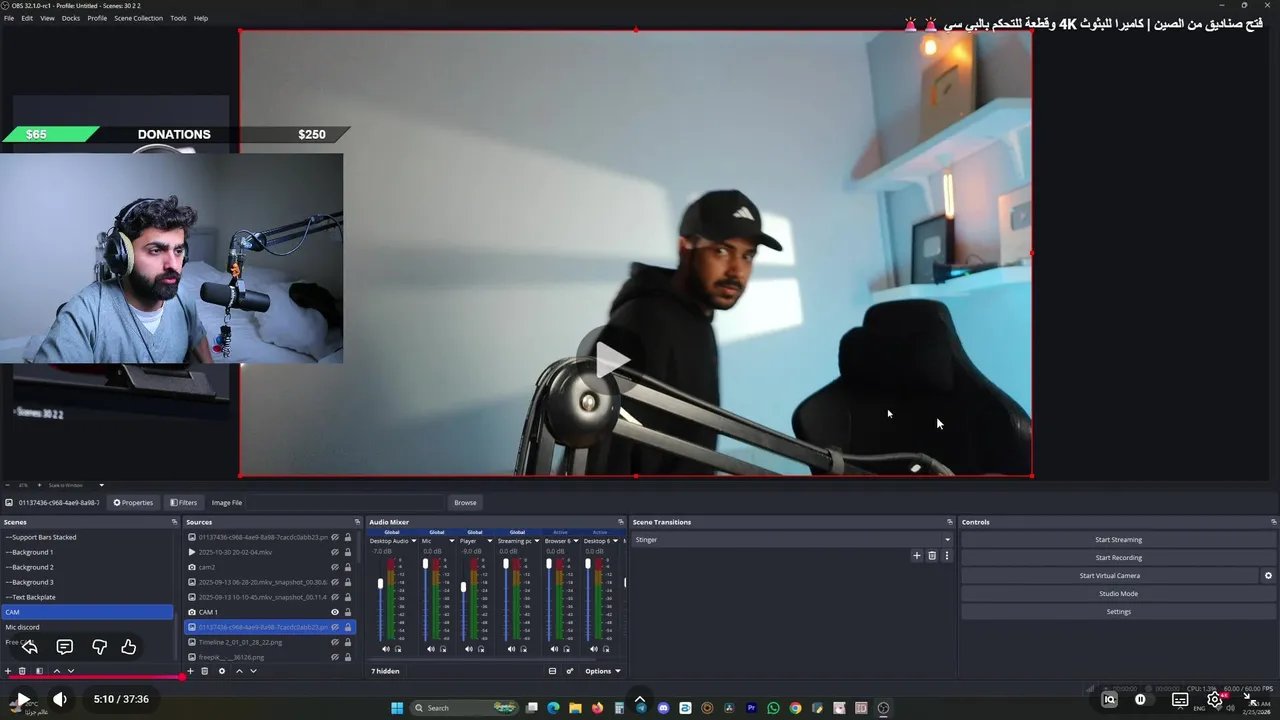1280x720 pixels.
Task: Expand Desktop Audio channel dropdown
Action: (x=414, y=541)
